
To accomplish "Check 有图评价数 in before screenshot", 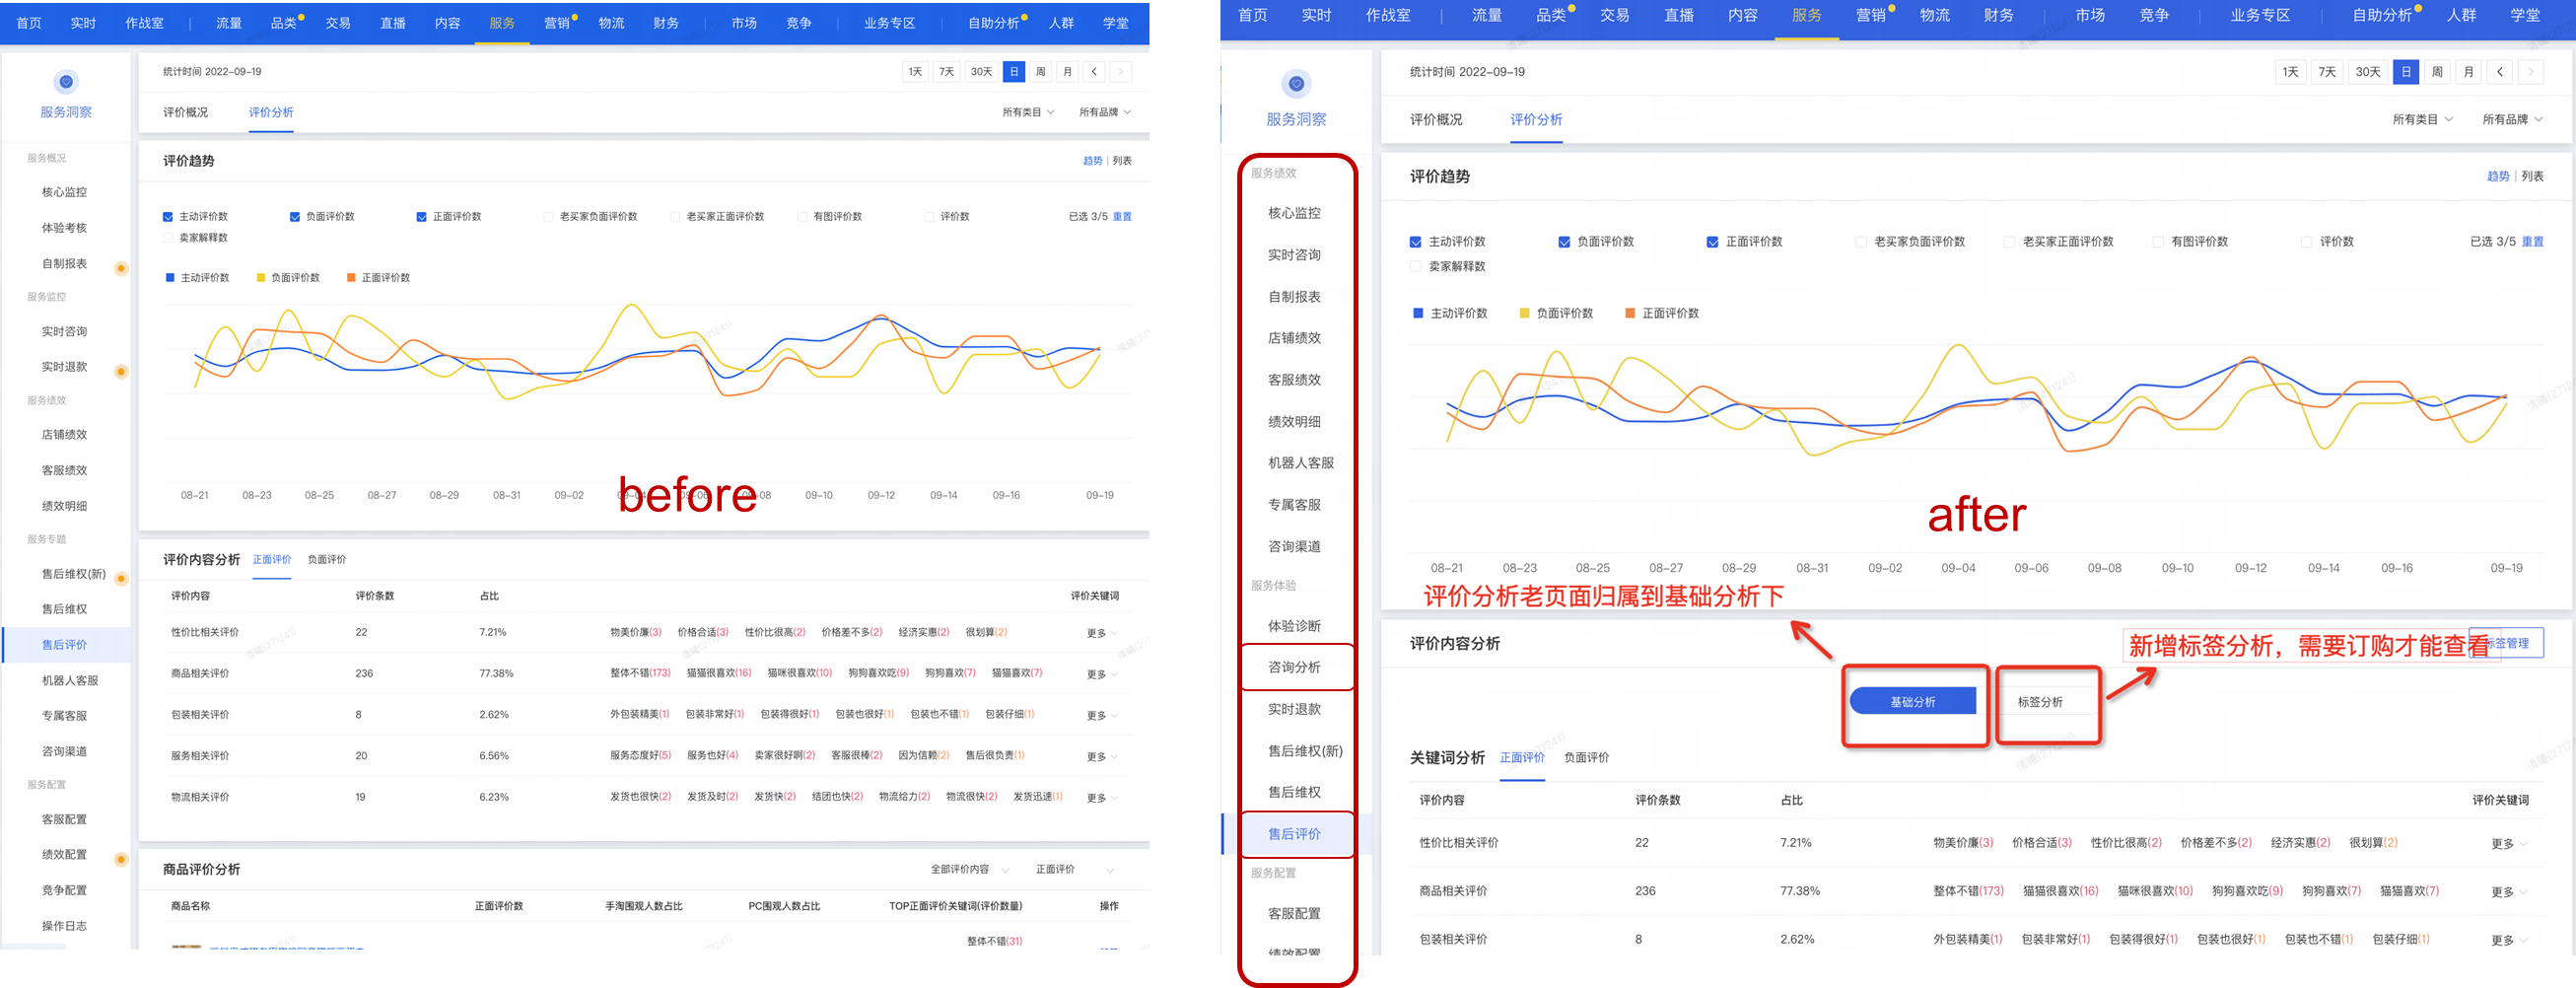I will pos(803,217).
